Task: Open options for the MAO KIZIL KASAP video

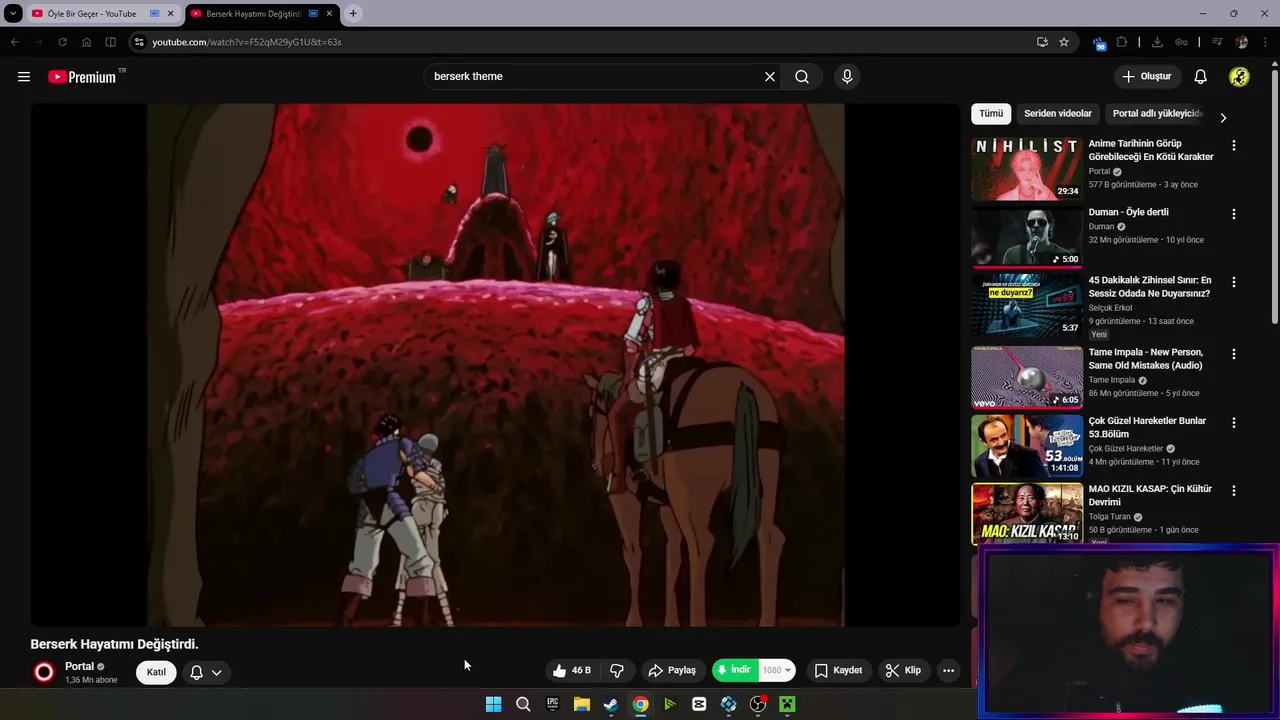Action: click(x=1233, y=491)
